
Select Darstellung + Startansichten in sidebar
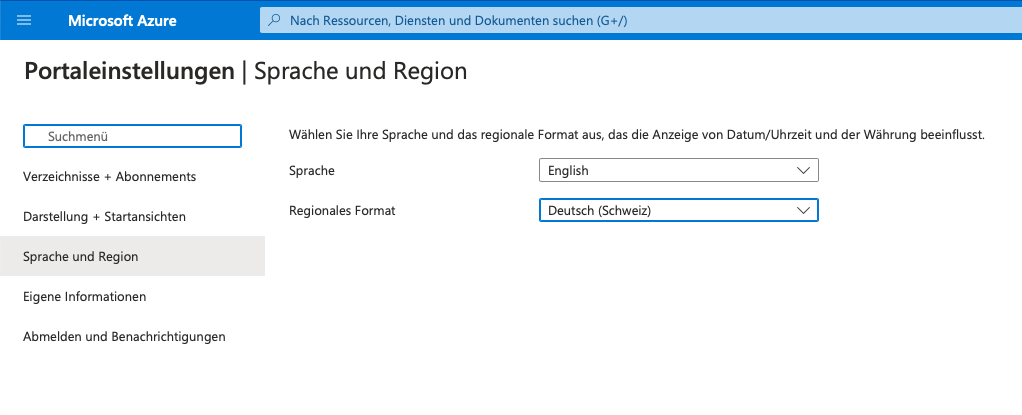point(104,217)
